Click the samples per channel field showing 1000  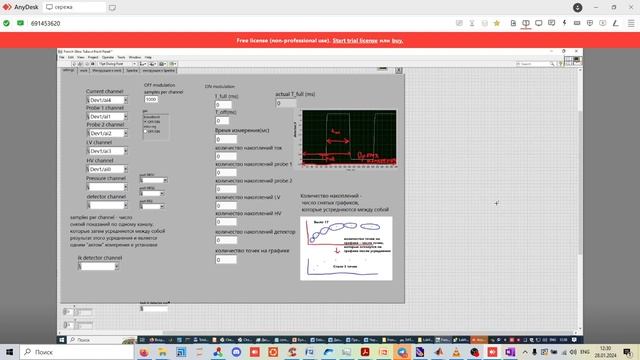point(151,99)
